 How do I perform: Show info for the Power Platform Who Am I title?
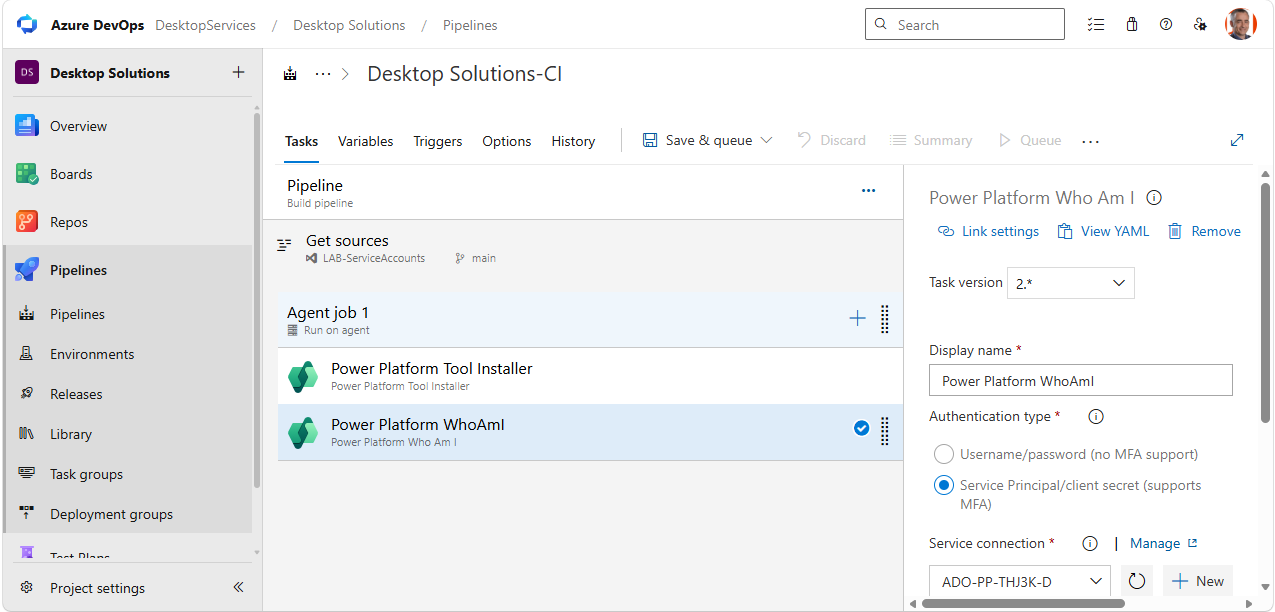click(1154, 198)
